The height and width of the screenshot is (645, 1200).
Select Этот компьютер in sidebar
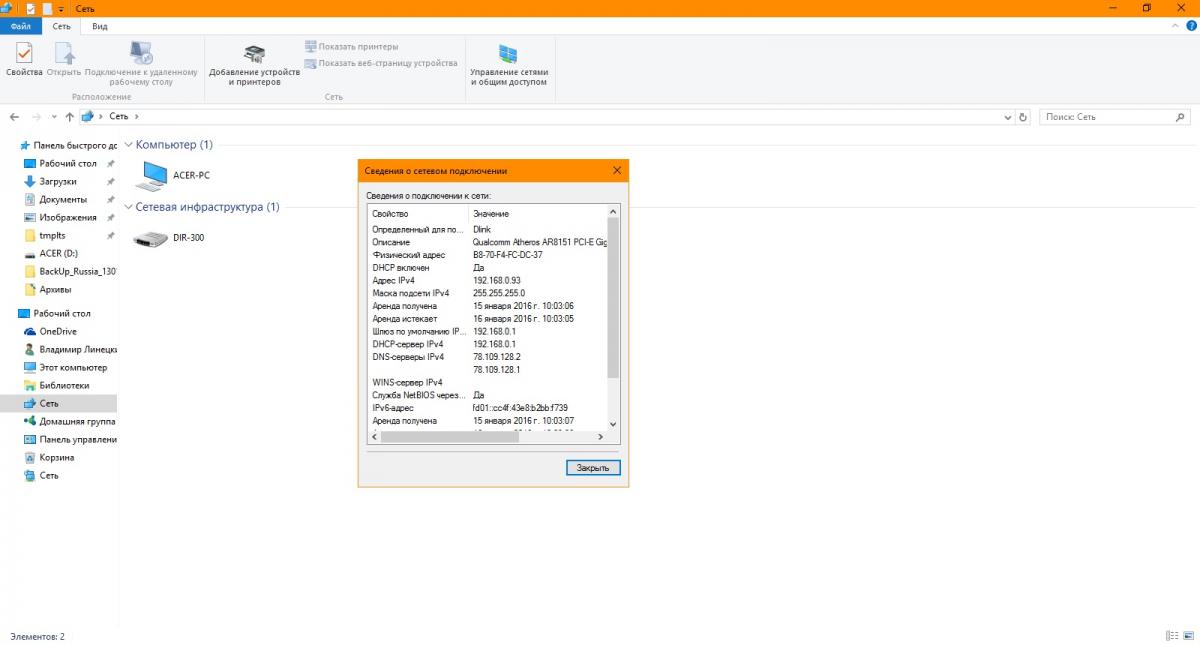tap(66, 367)
